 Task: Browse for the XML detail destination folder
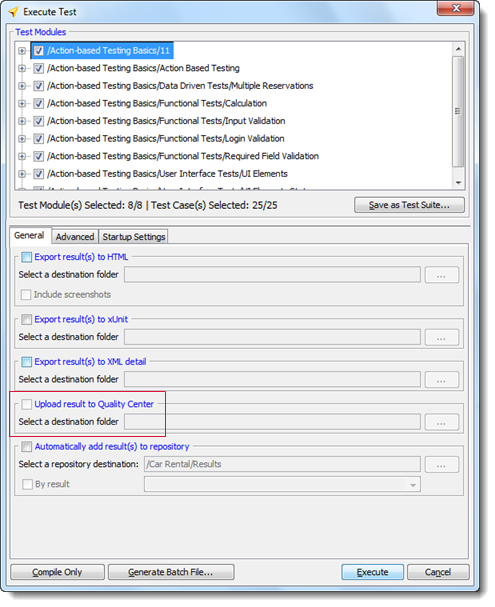(441, 380)
